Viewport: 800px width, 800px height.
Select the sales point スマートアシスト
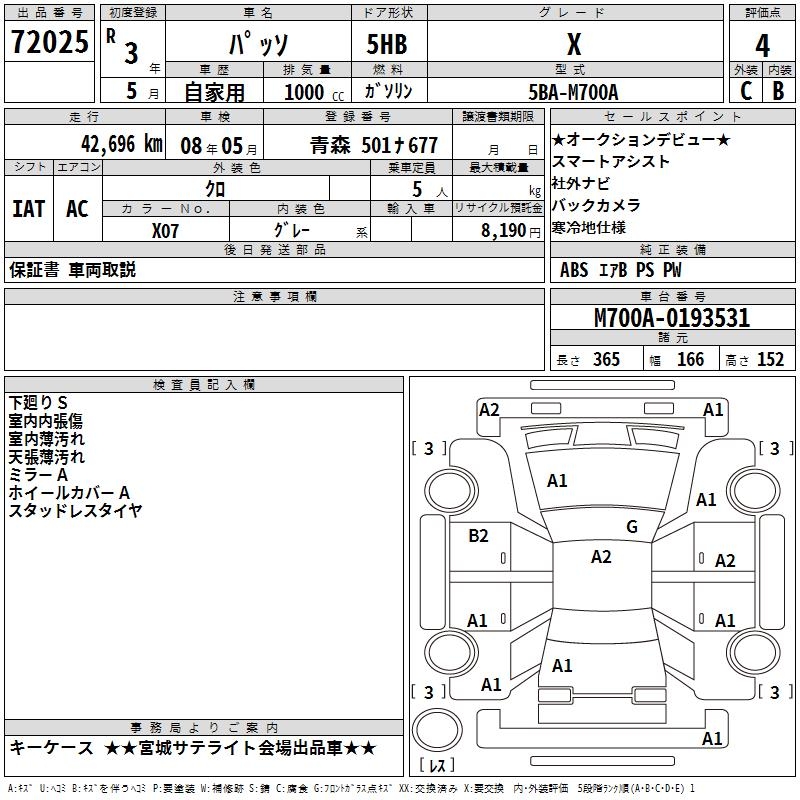(611, 161)
